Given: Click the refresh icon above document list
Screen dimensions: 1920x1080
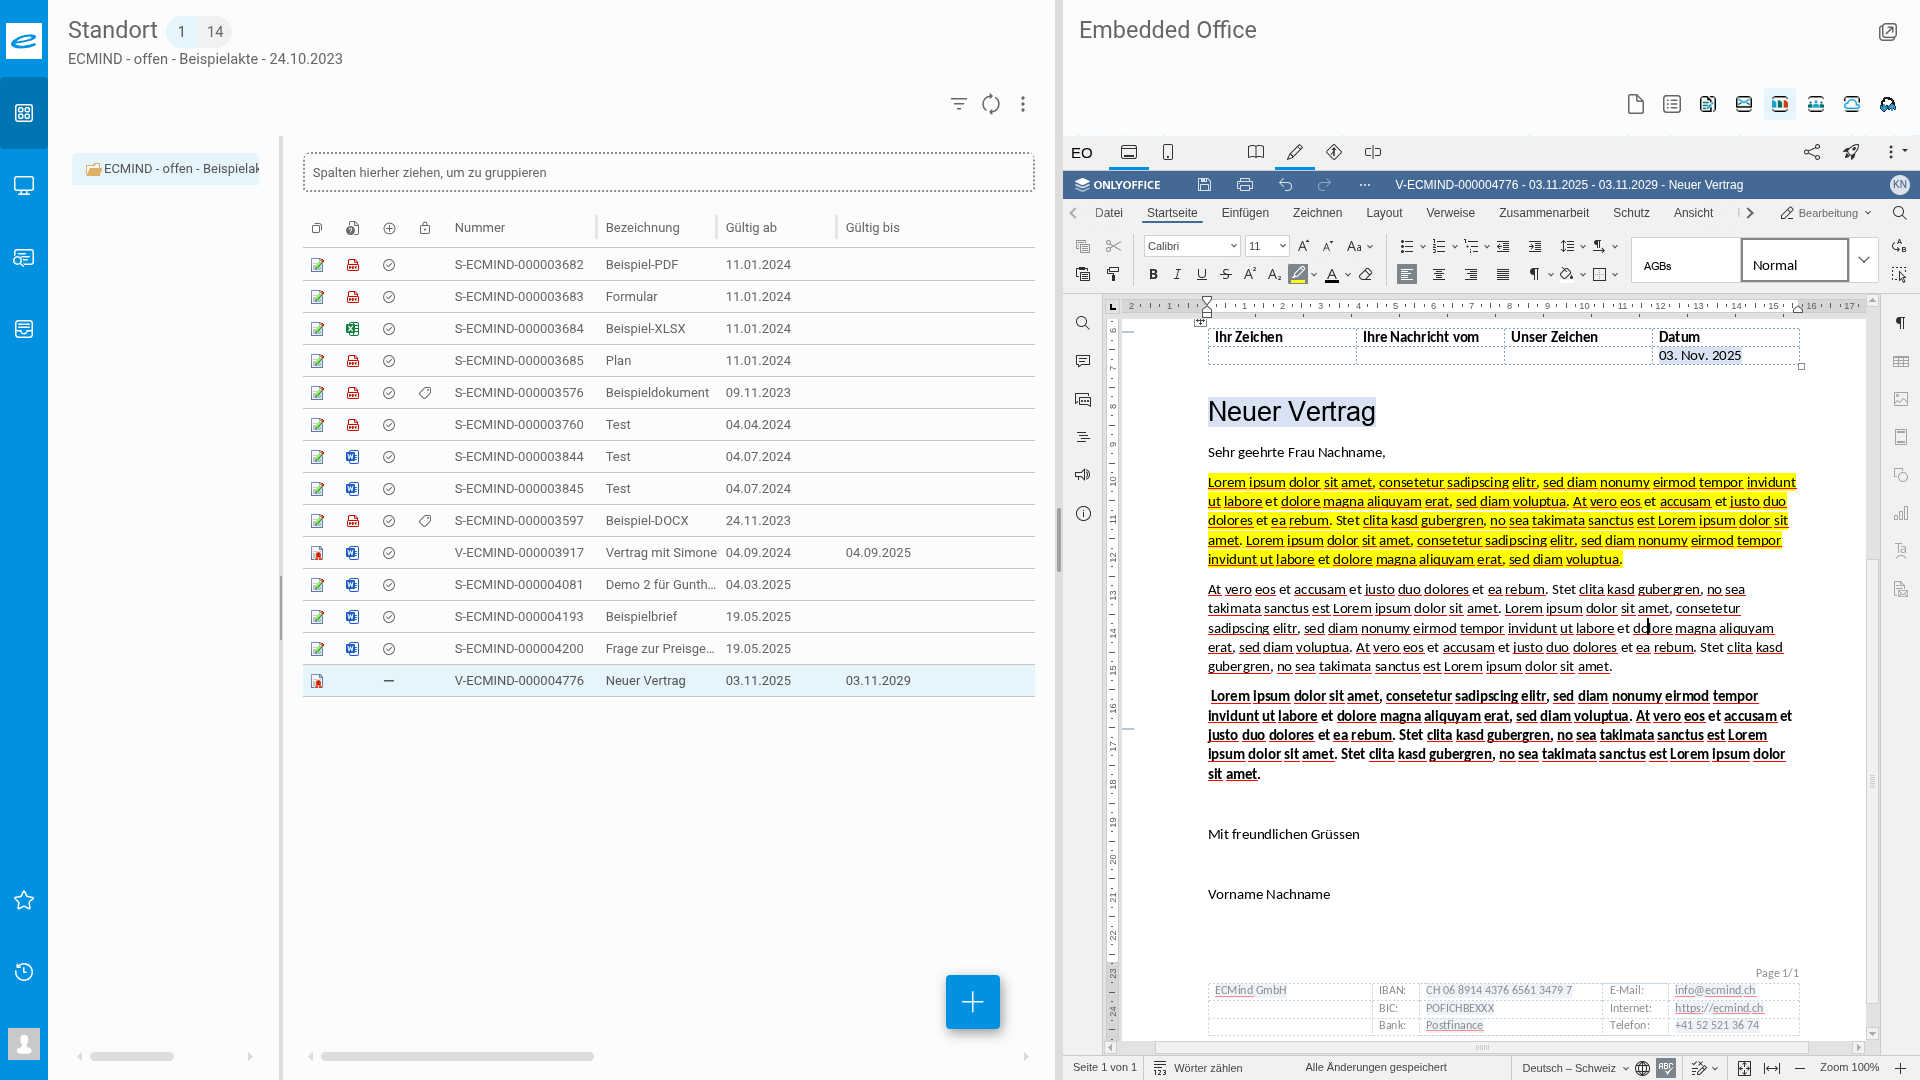Looking at the screenshot, I should tap(990, 104).
